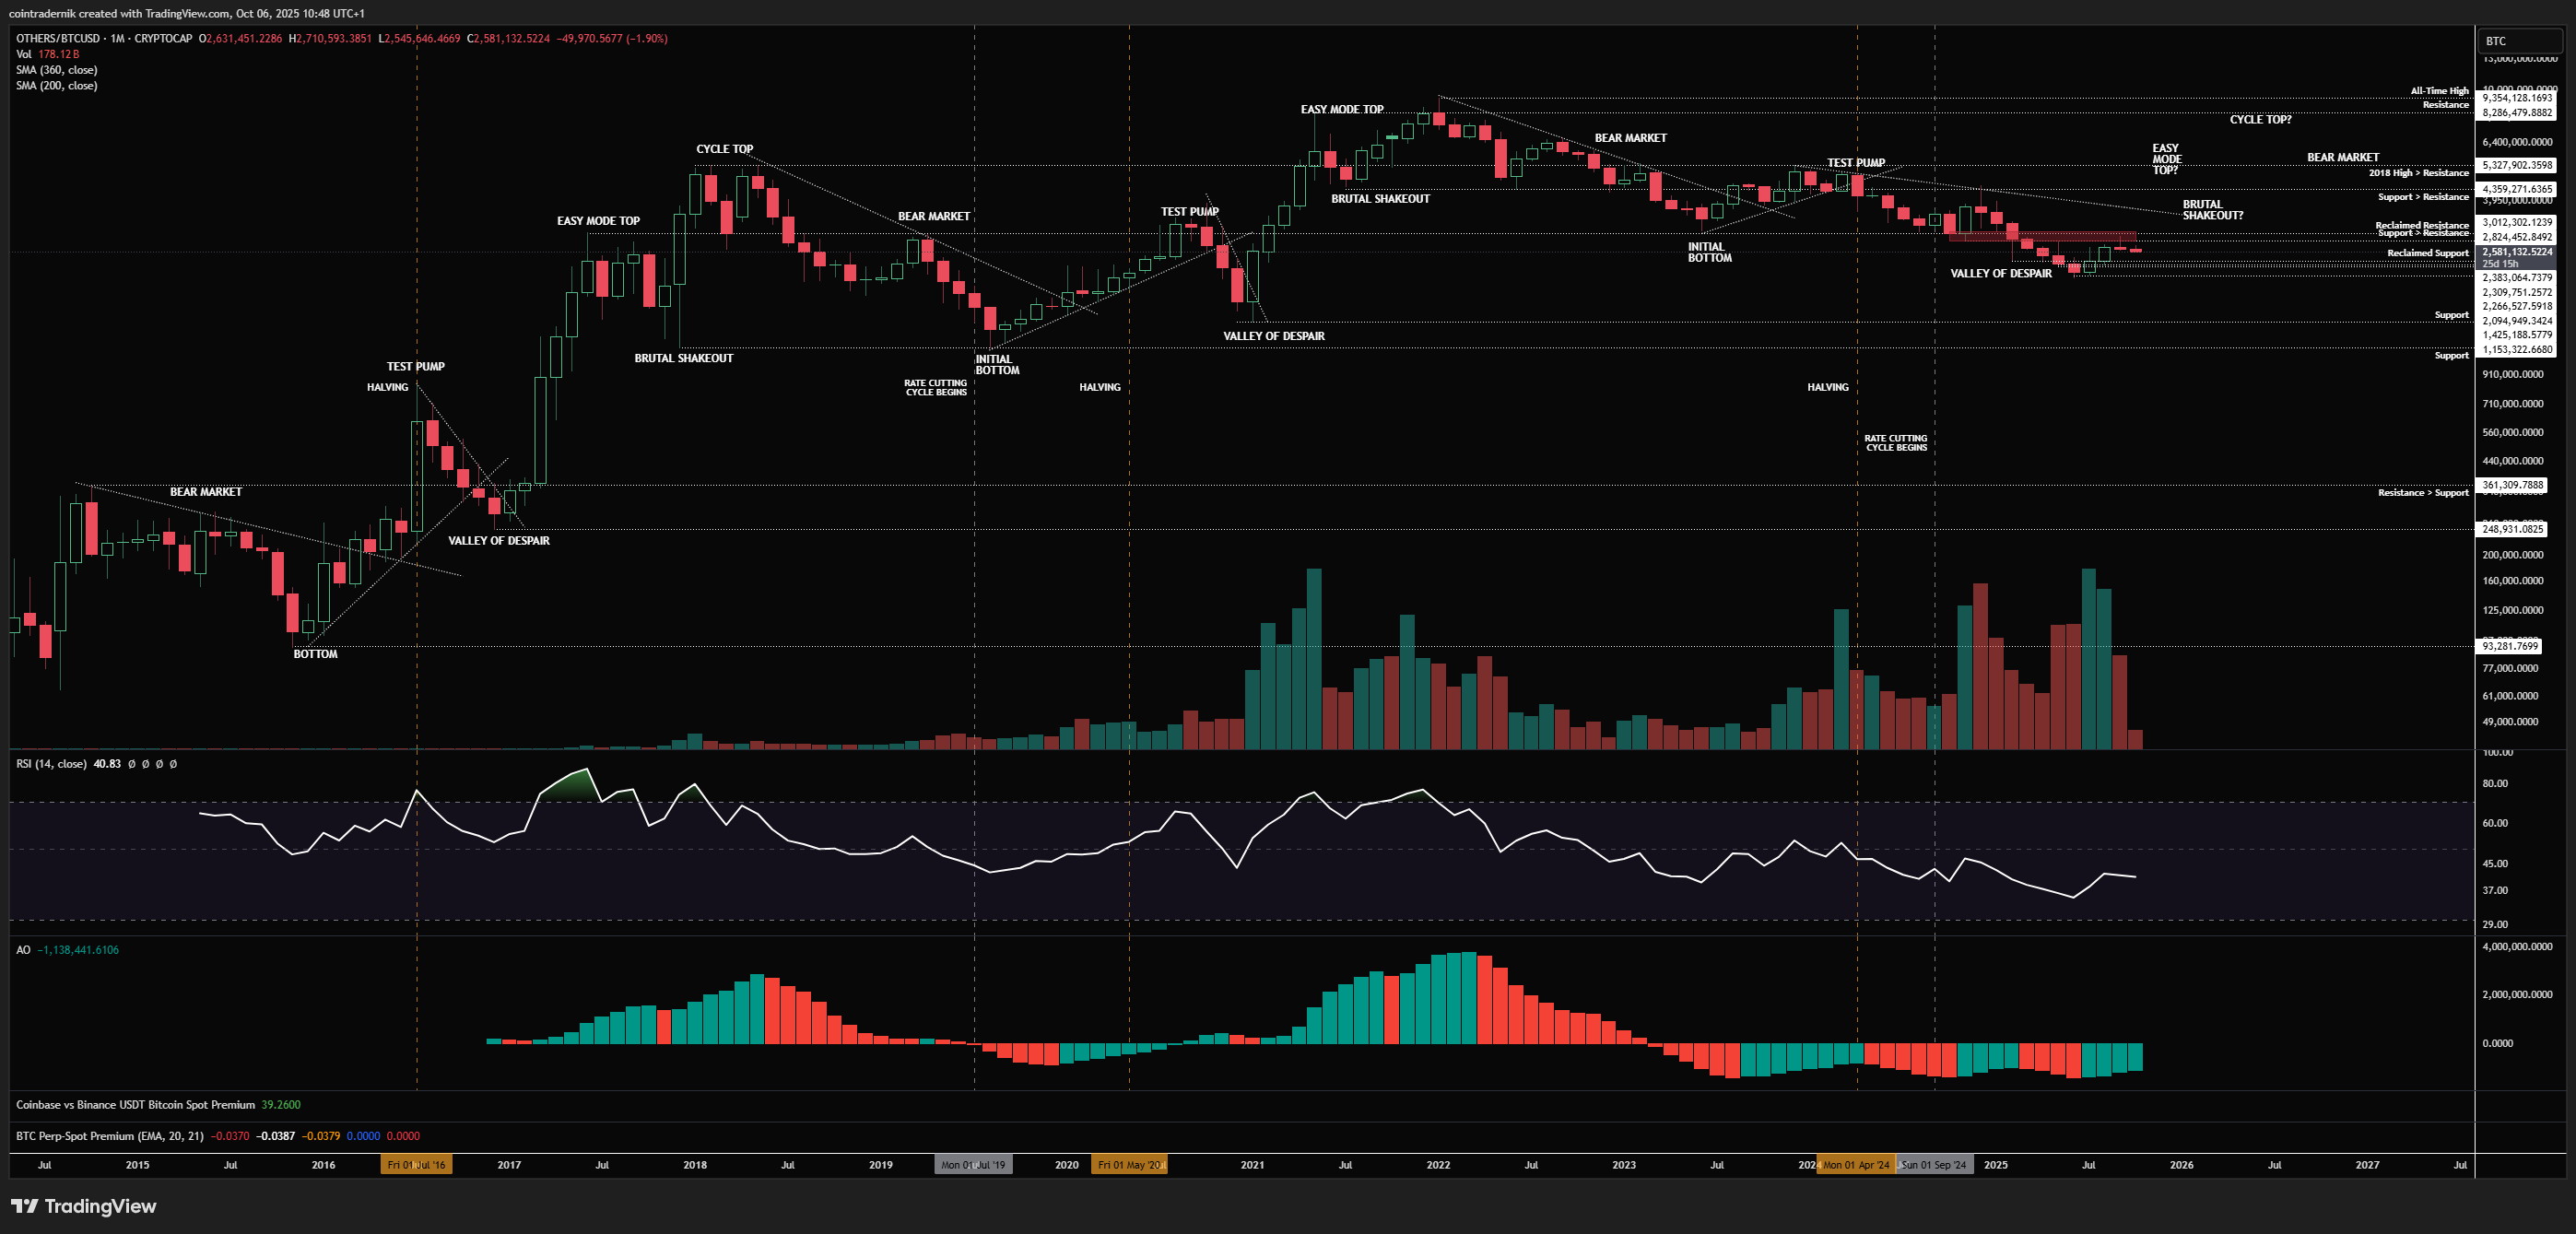Click the Vol indicator legend
The height and width of the screenshot is (1234, 2576).
[x=24, y=54]
